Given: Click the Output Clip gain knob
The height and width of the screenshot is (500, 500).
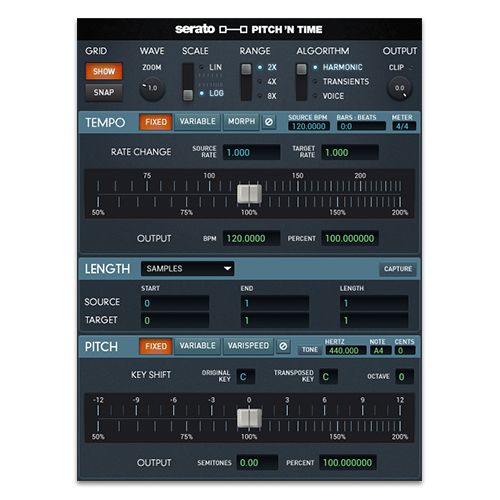Looking at the screenshot, I should tap(400, 89).
